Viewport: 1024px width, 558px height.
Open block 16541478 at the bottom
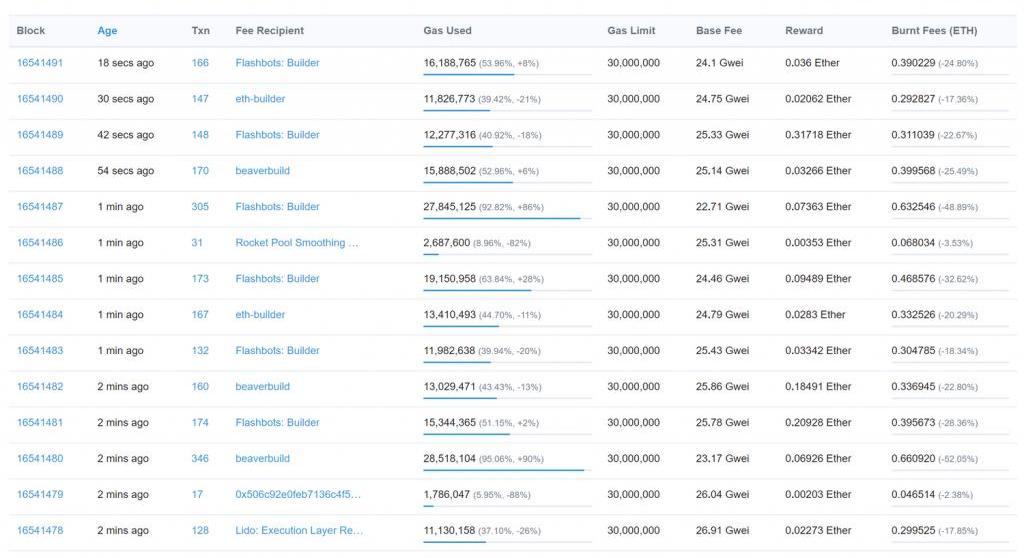tap(40, 531)
